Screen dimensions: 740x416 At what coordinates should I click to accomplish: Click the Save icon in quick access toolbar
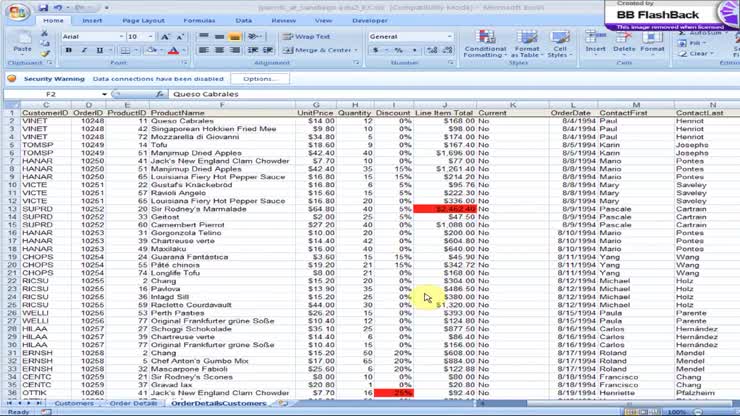pos(43,7)
